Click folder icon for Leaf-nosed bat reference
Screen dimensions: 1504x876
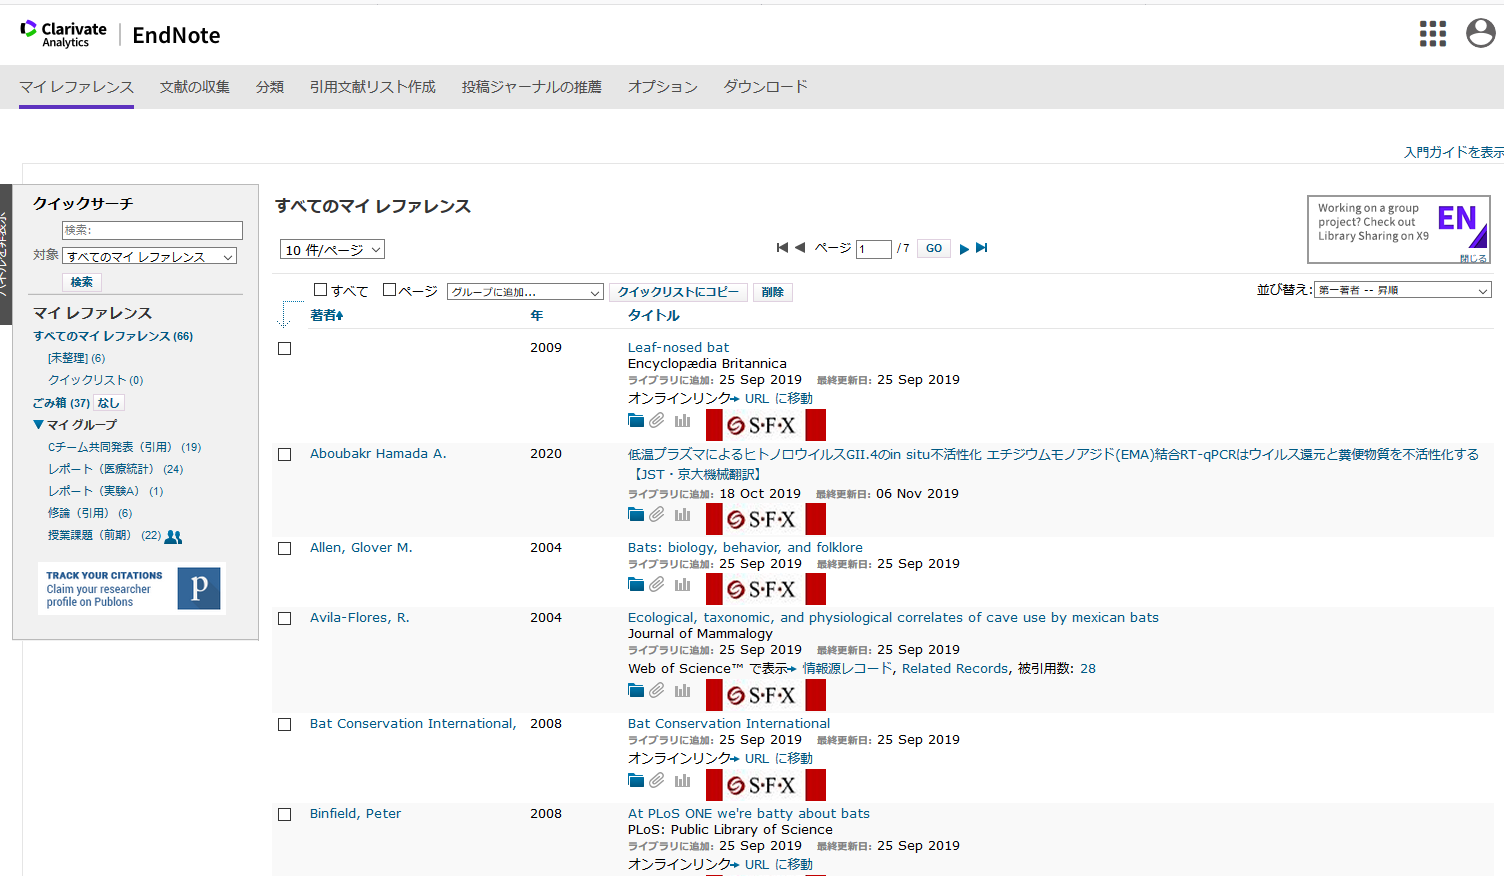tap(636, 421)
